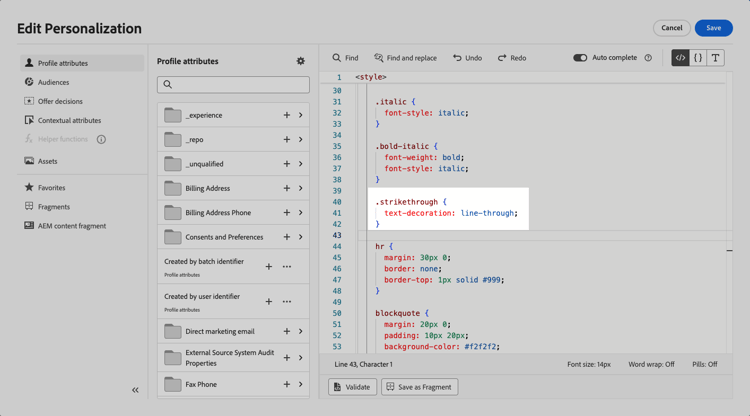Expand the Fax Phone folder
This screenshot has width=750, height=416.
pyautogui.click(x=300, y=384)
